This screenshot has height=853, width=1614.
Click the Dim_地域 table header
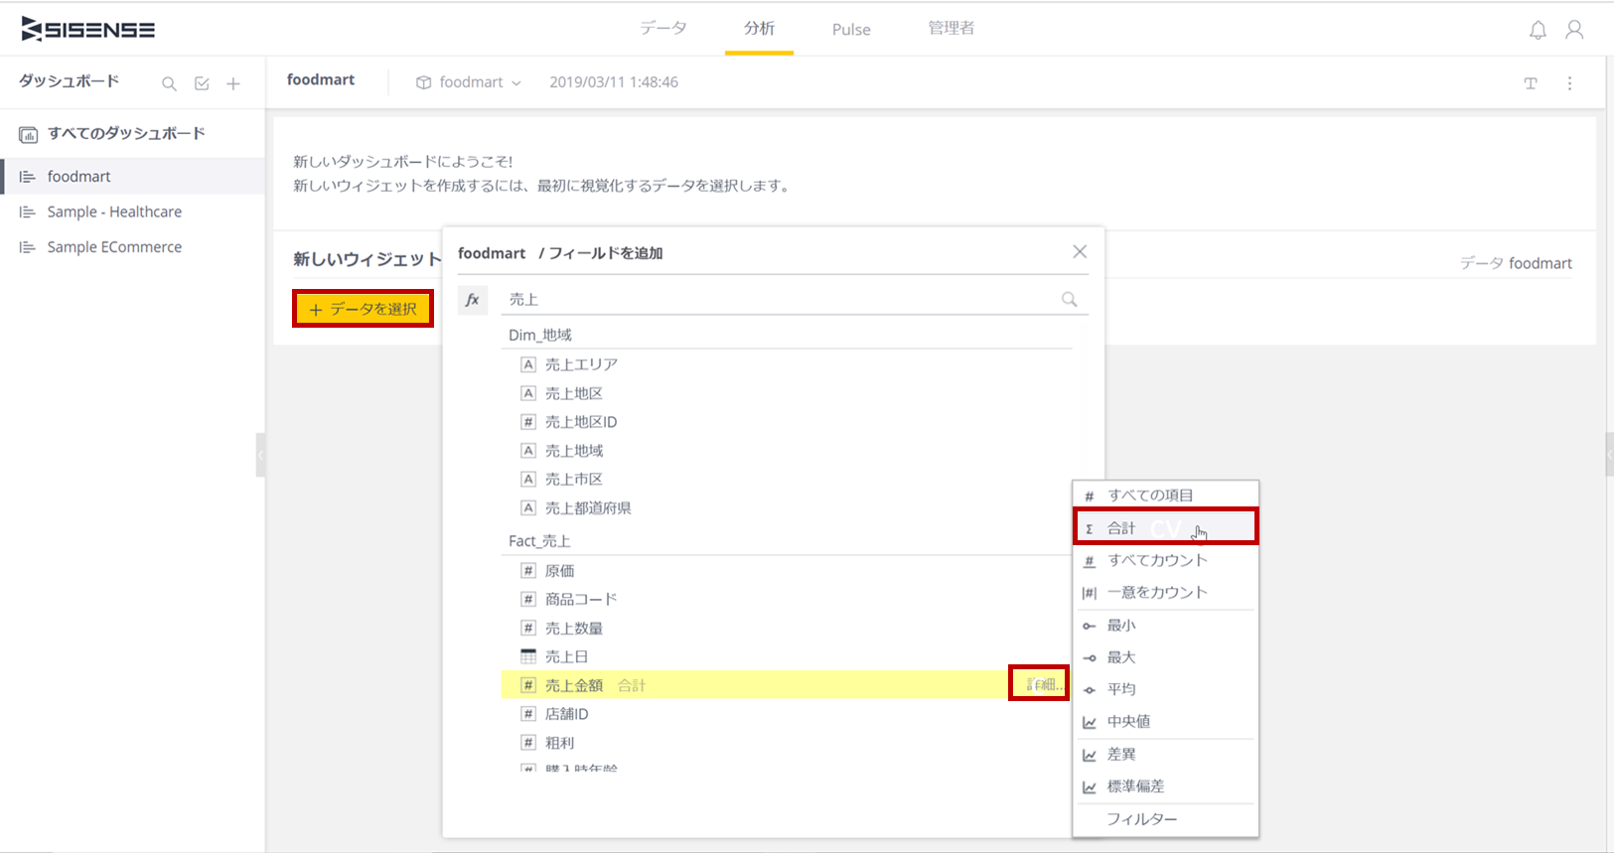(x=540, y=335)
